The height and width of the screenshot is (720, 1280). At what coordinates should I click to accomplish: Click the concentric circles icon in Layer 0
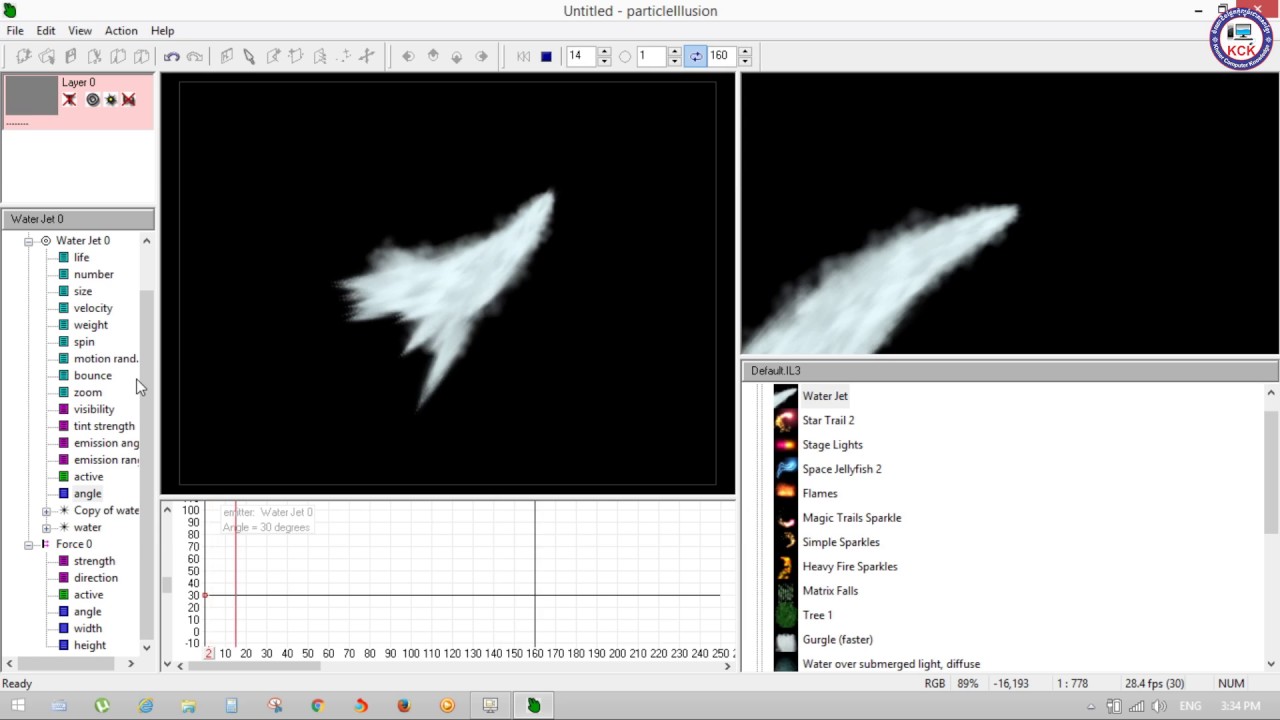pyautogui.click(x=93, y=99)
